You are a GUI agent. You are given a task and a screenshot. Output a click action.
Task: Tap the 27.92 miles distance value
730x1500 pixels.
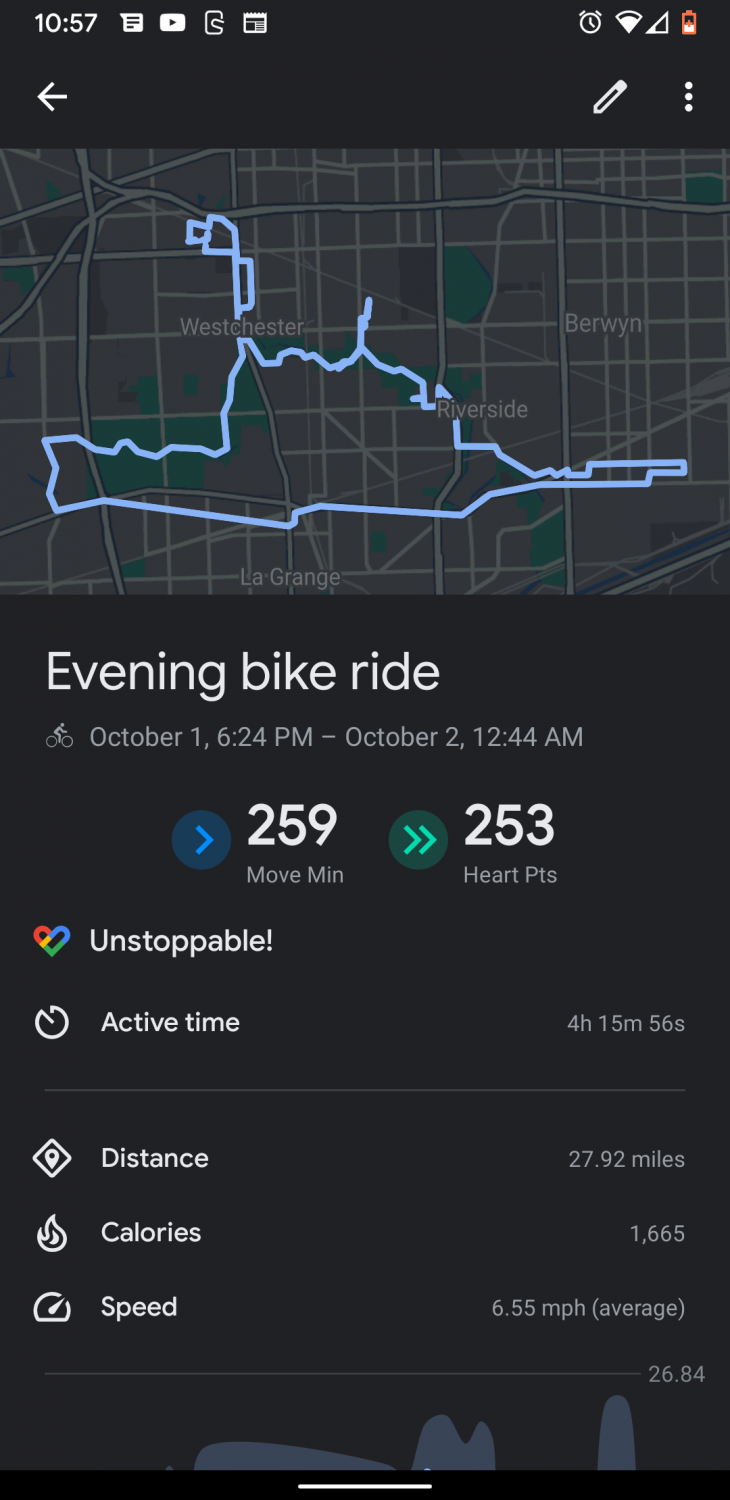coord(626,1160)
